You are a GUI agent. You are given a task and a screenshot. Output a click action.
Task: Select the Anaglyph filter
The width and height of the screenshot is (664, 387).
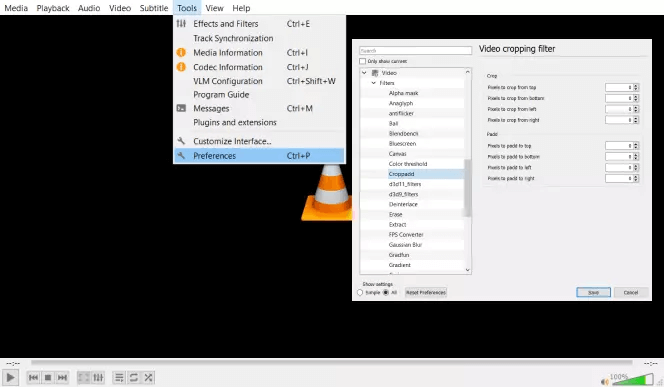pyautogui.click(x=401, y=103)
